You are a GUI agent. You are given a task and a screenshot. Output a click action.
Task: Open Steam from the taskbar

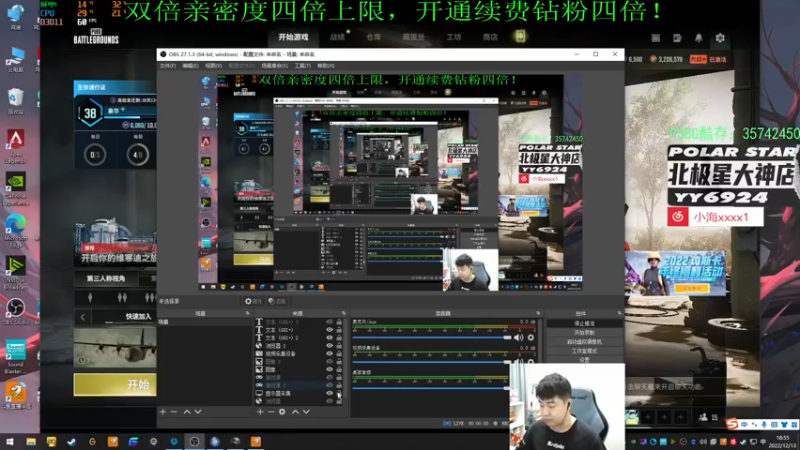tap(71, 441)
